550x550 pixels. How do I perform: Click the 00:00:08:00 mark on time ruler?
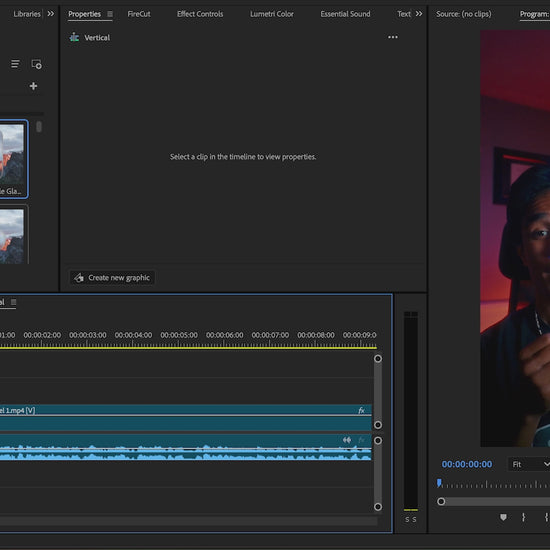316,335
